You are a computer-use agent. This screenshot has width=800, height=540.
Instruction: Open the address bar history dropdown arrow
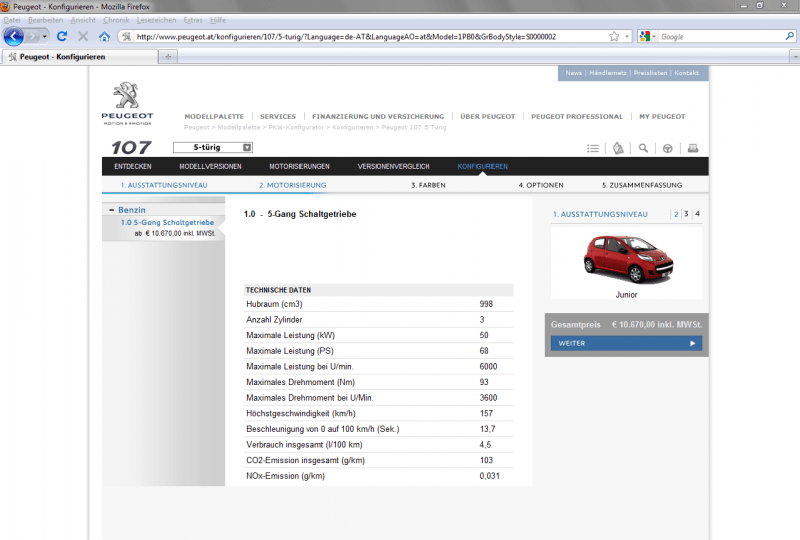click(627, 37)
